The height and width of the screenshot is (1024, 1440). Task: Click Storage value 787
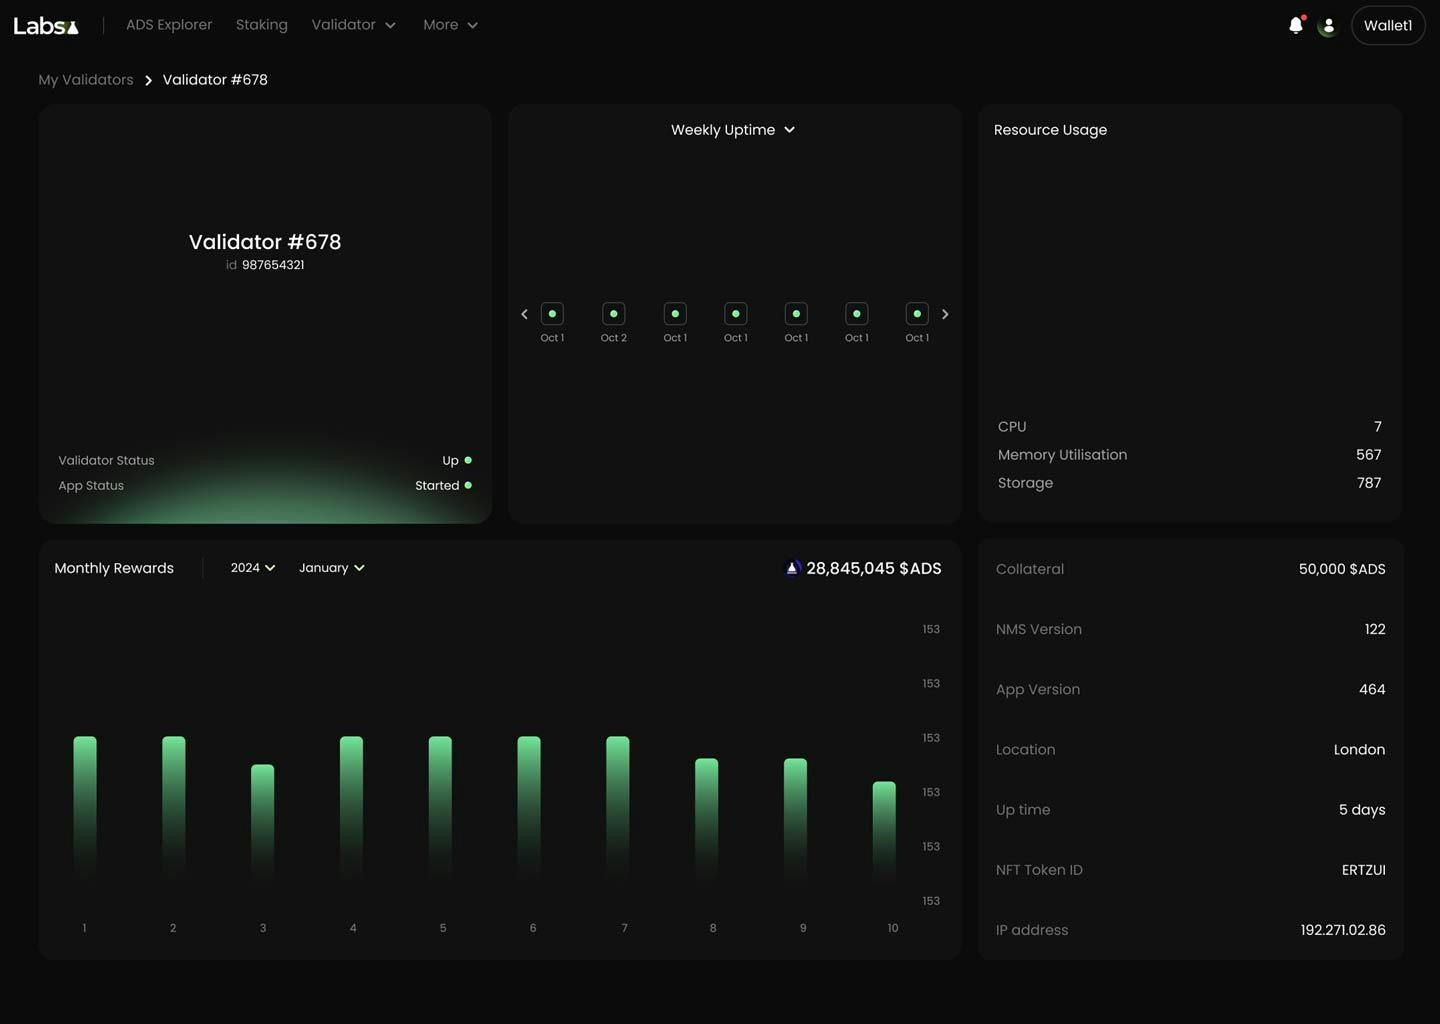click(1369, 483)
